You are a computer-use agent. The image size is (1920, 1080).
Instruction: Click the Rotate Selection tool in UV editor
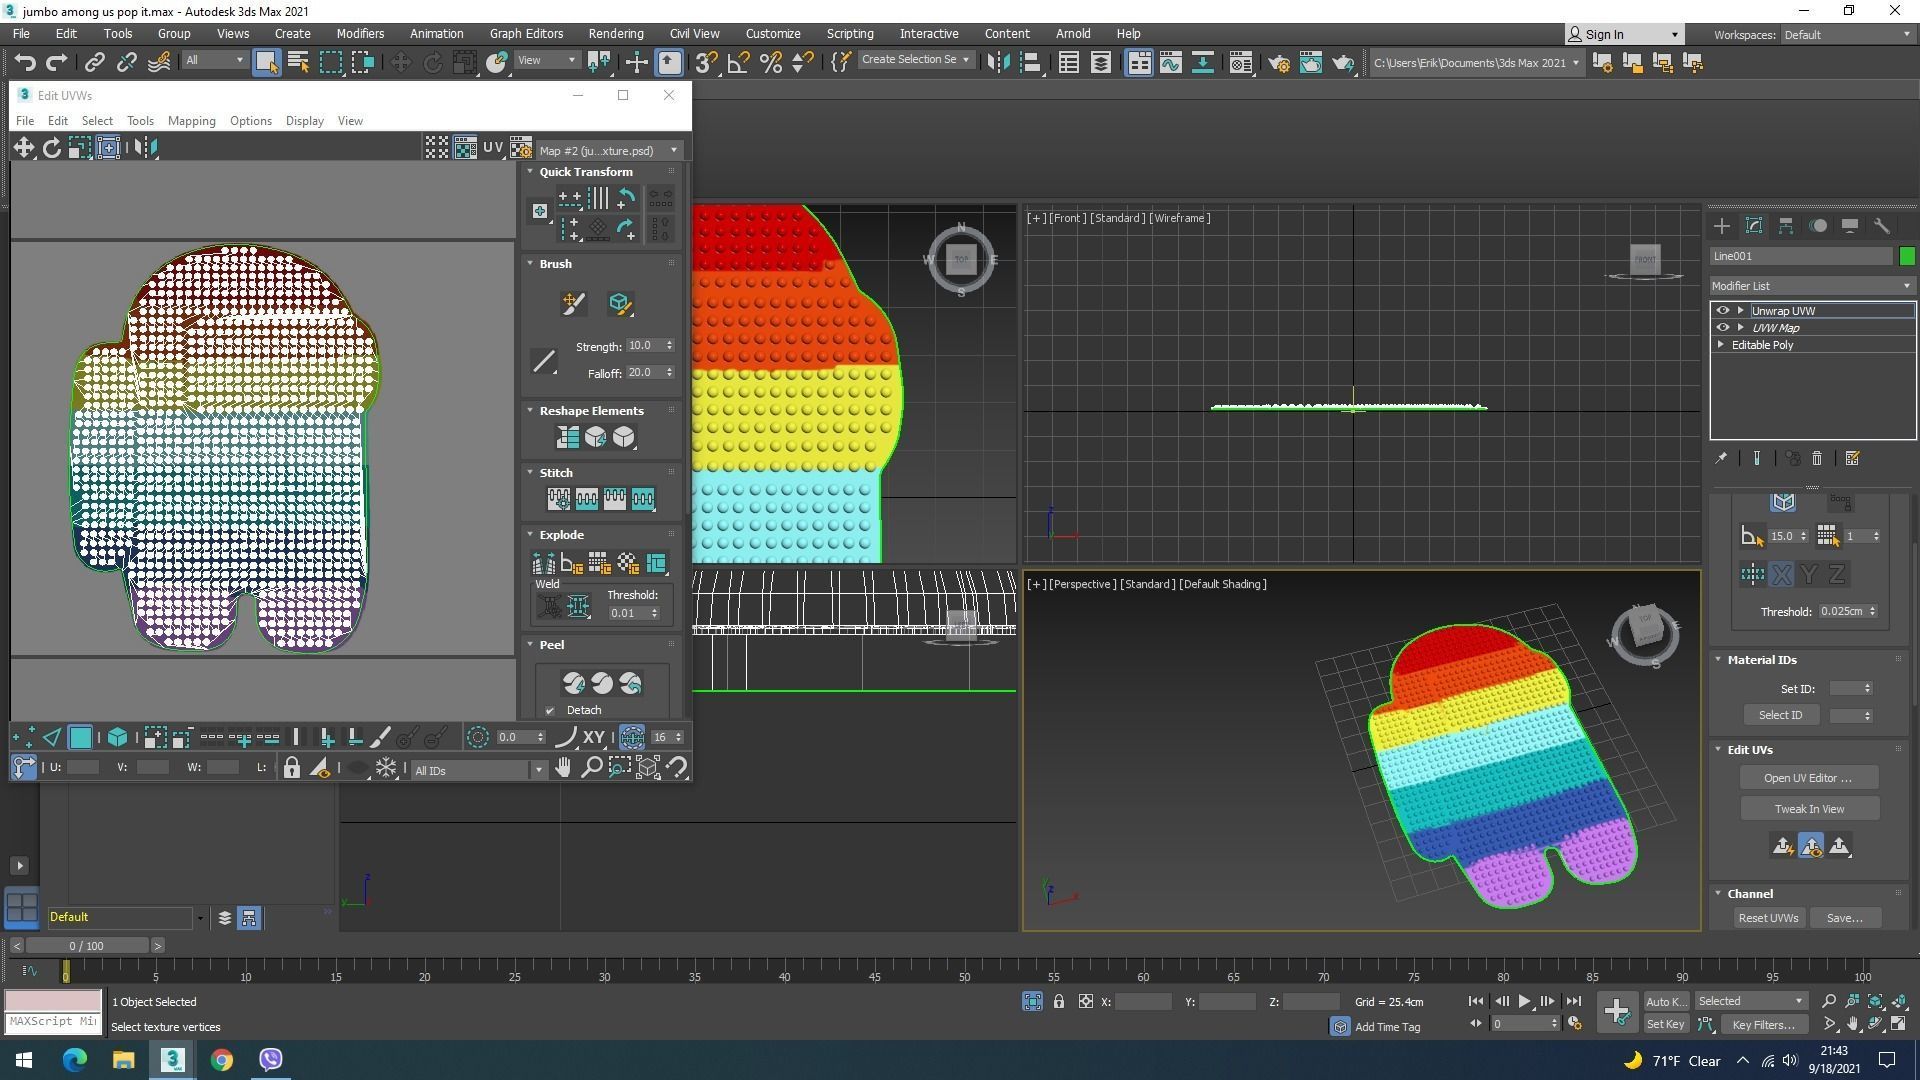[51, 148]
